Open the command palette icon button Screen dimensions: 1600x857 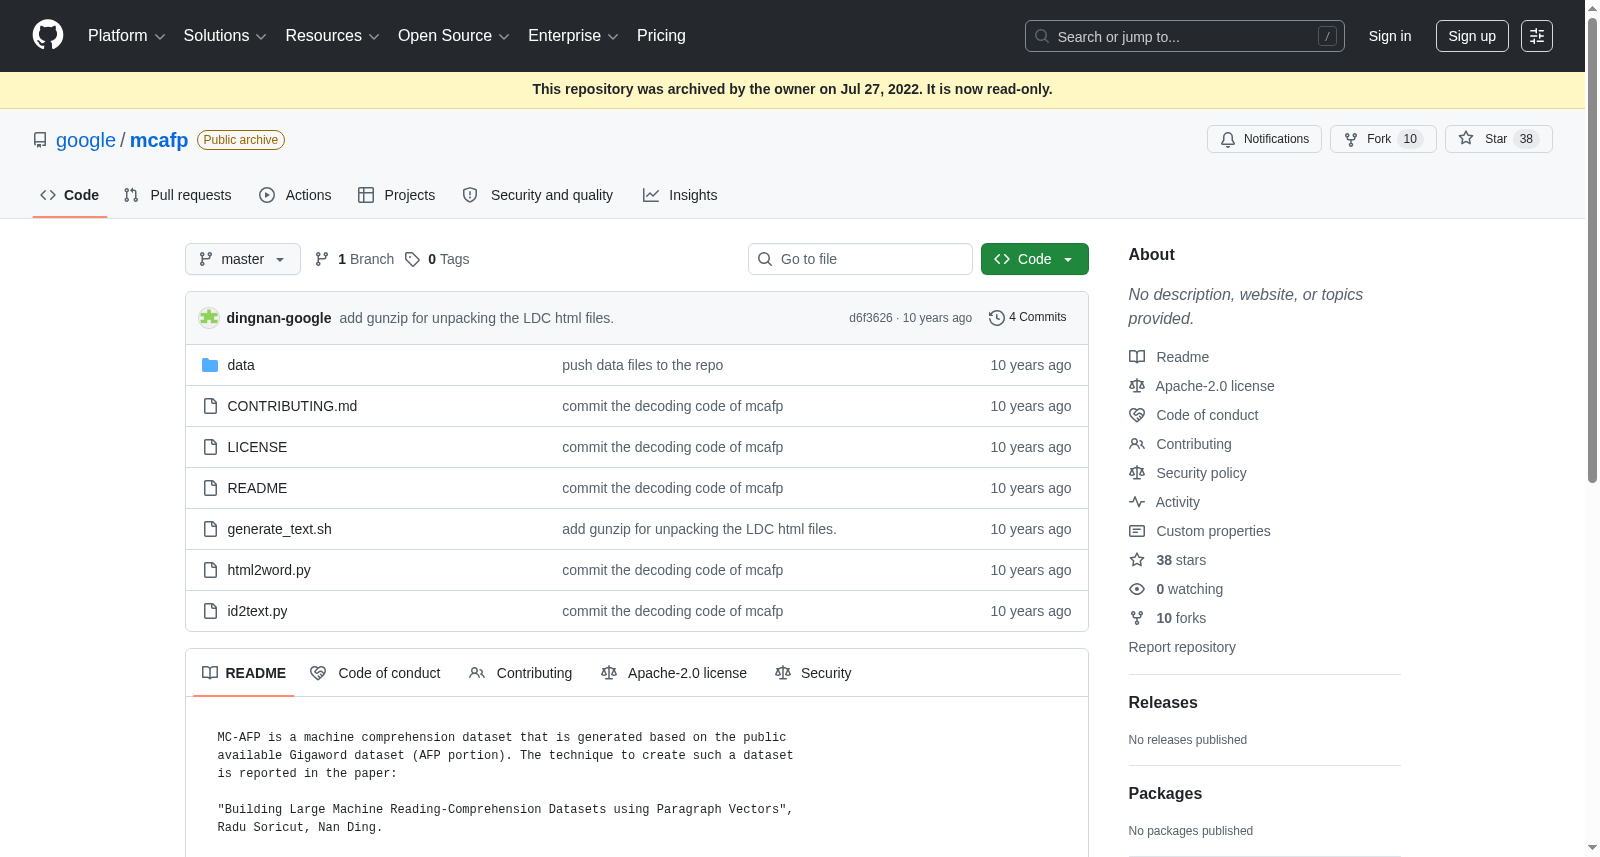point(1536,36)
